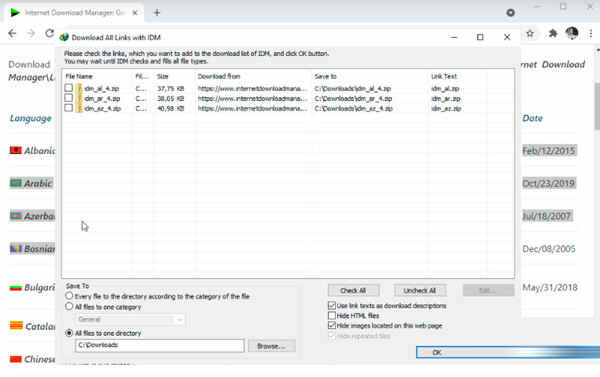The image size is (600, 377).
Task: Select All files to one directory radio
Action: [x=69, y=333]
